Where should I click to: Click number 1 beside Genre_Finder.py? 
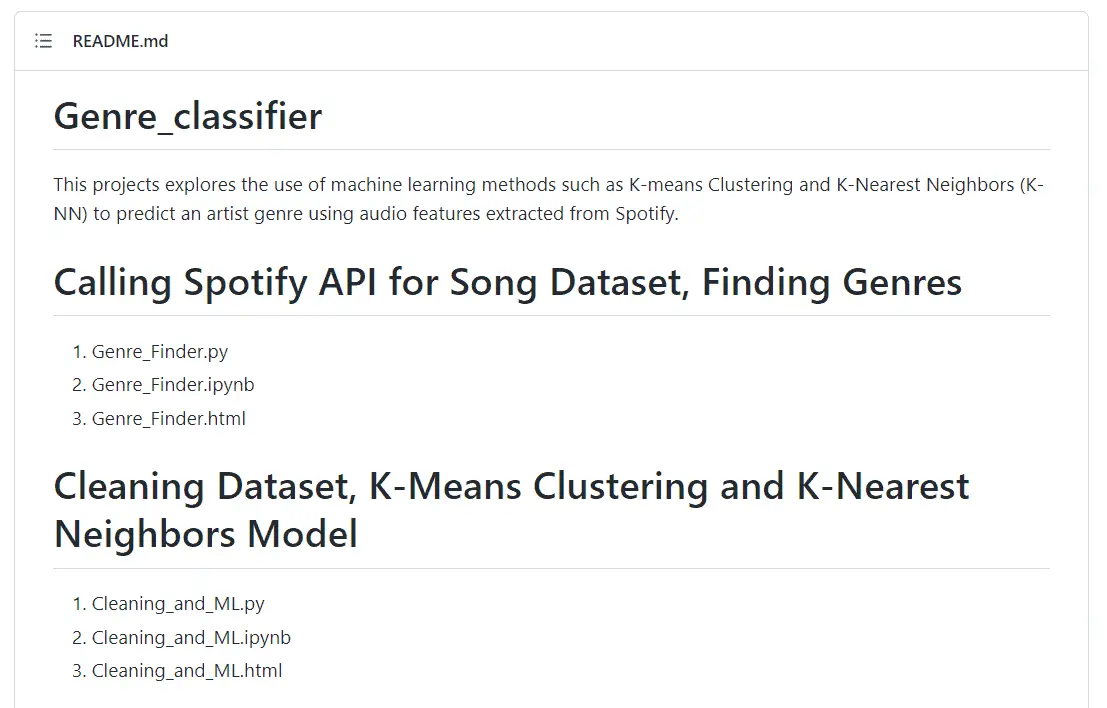click(78, 351)
